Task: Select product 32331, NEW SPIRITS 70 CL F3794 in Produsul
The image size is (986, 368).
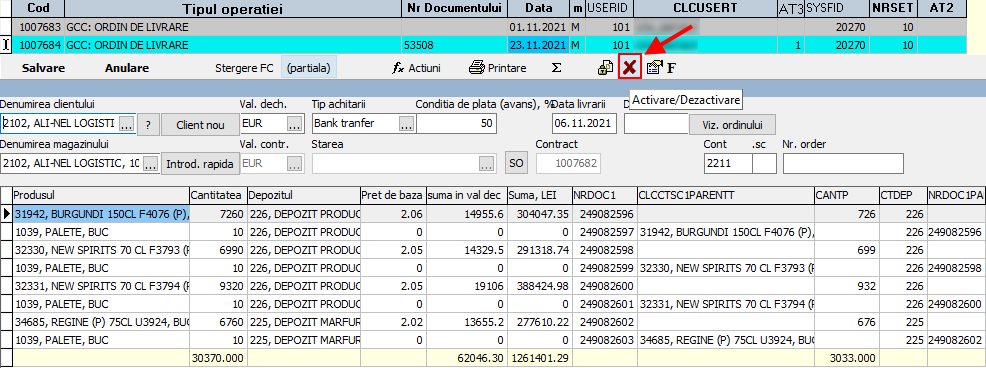Action: (x=101, y=286)
